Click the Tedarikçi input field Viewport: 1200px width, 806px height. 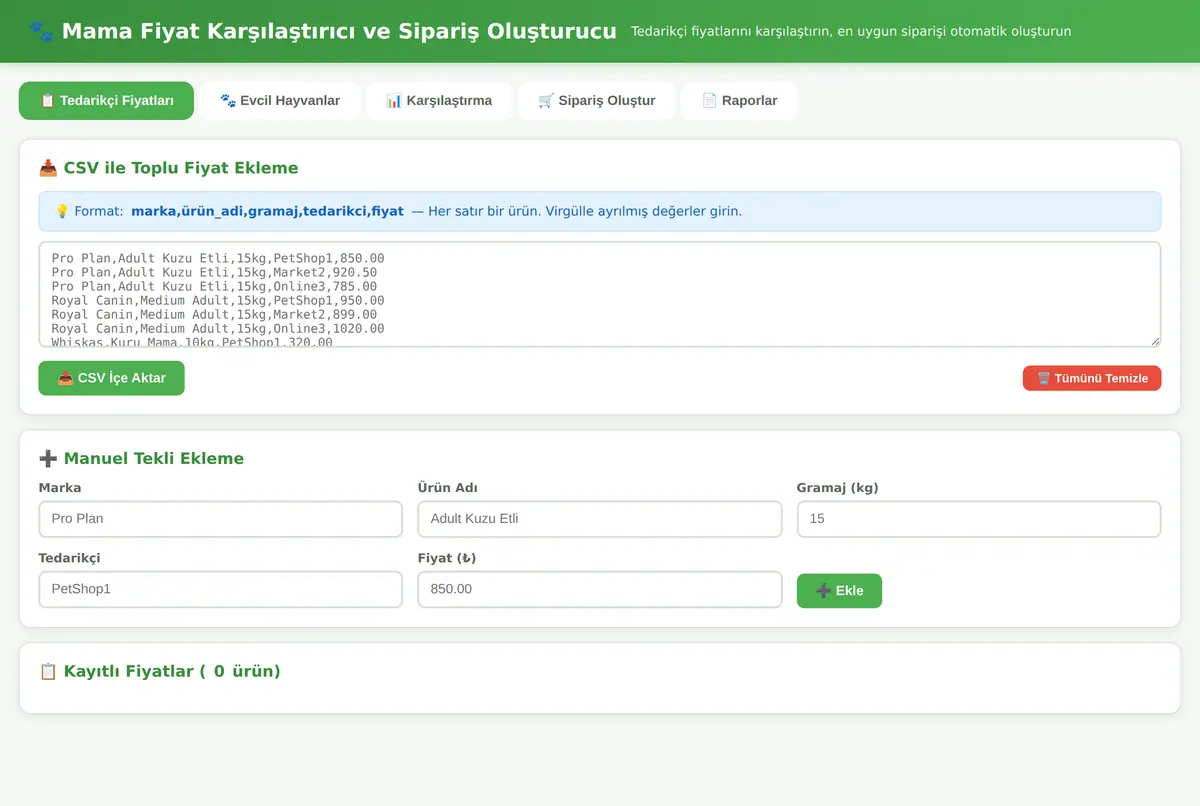[x=220, y=589]
